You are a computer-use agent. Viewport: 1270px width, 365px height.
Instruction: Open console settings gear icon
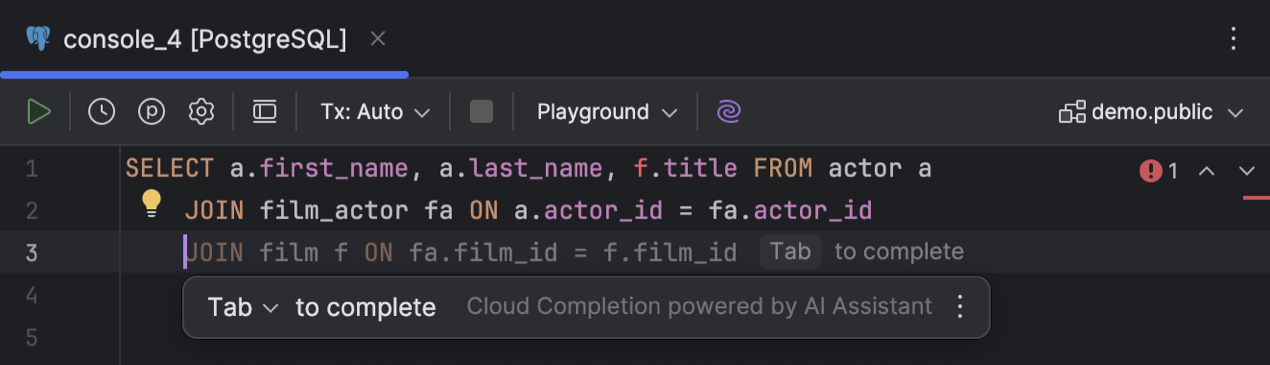point(202,111)
